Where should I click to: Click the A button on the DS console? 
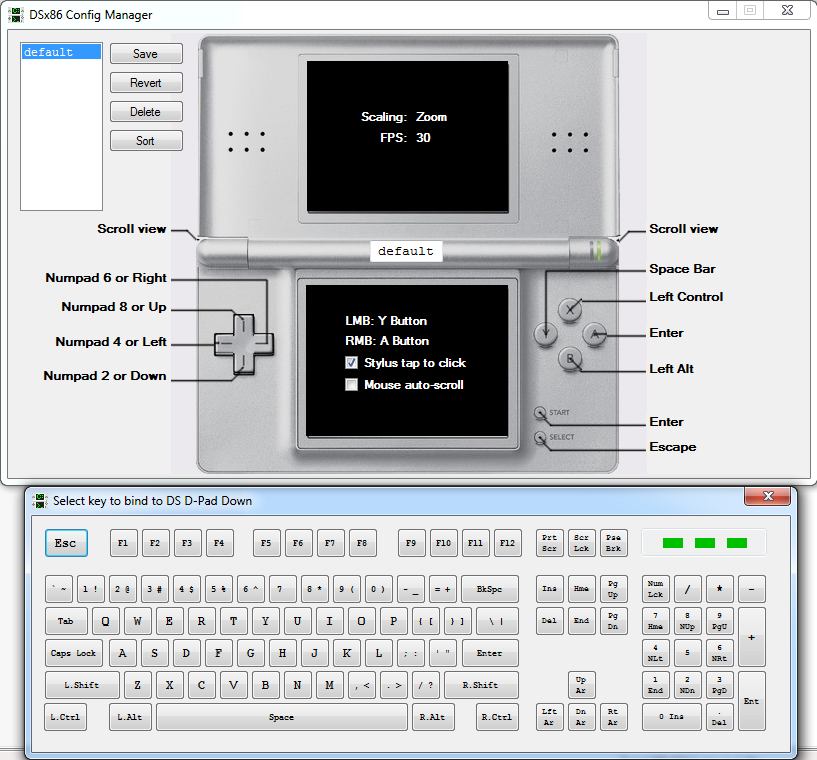(595, 334)
